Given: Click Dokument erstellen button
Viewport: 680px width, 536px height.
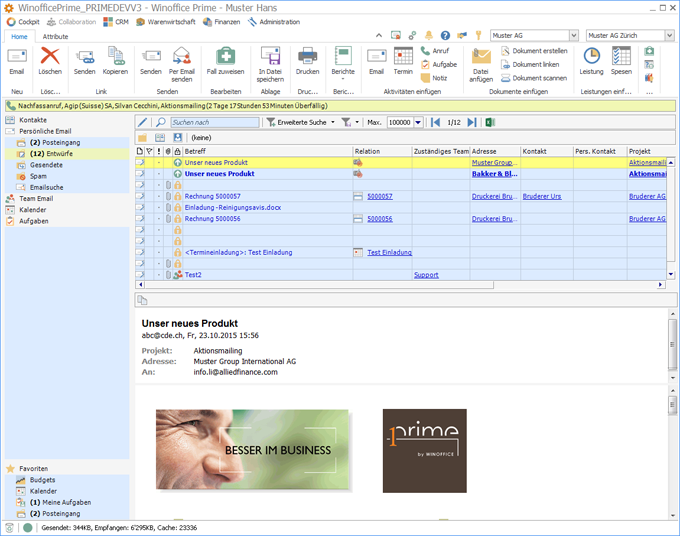Looking at the screenshot, I should click(534, 51).
